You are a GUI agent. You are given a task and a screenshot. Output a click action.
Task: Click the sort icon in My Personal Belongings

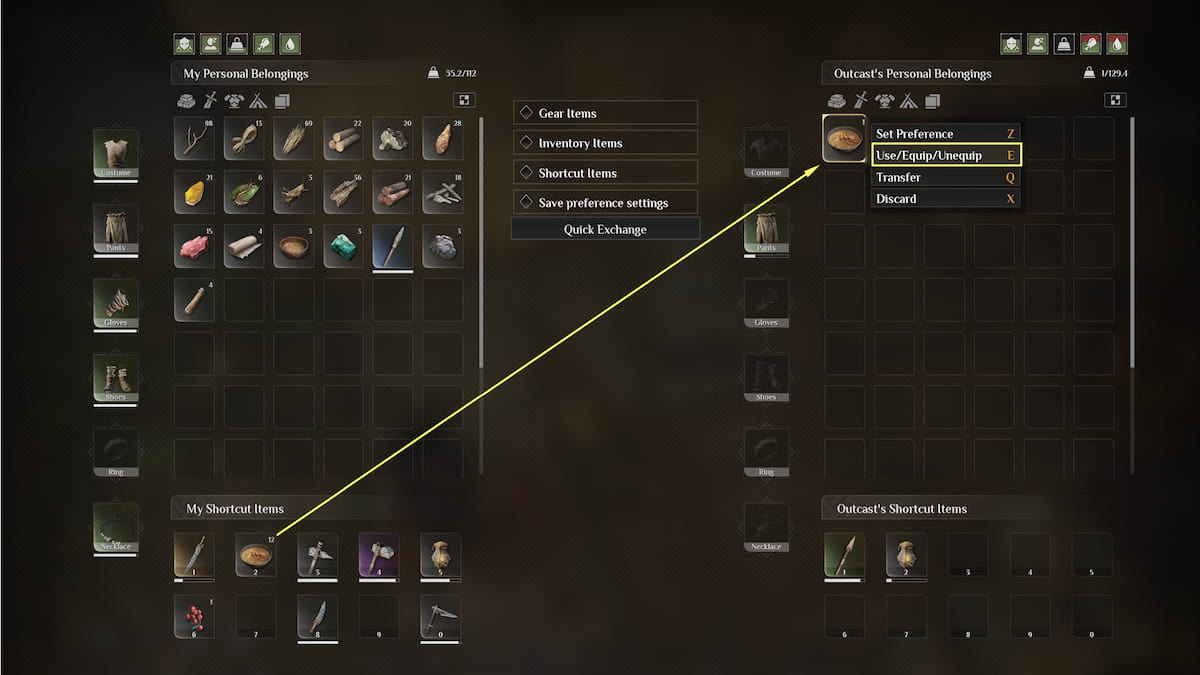click(x=464, y=100)
